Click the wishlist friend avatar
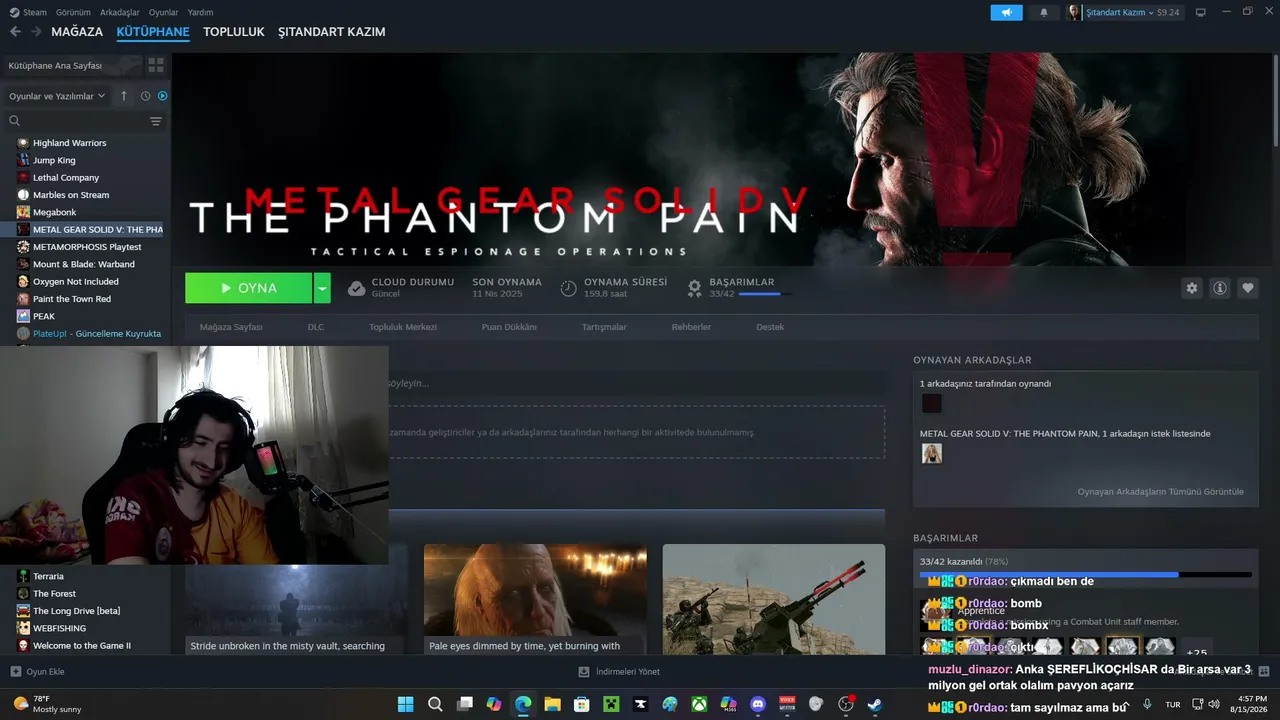The height and width of the screenshot is (720, 1280). [932, 454]
